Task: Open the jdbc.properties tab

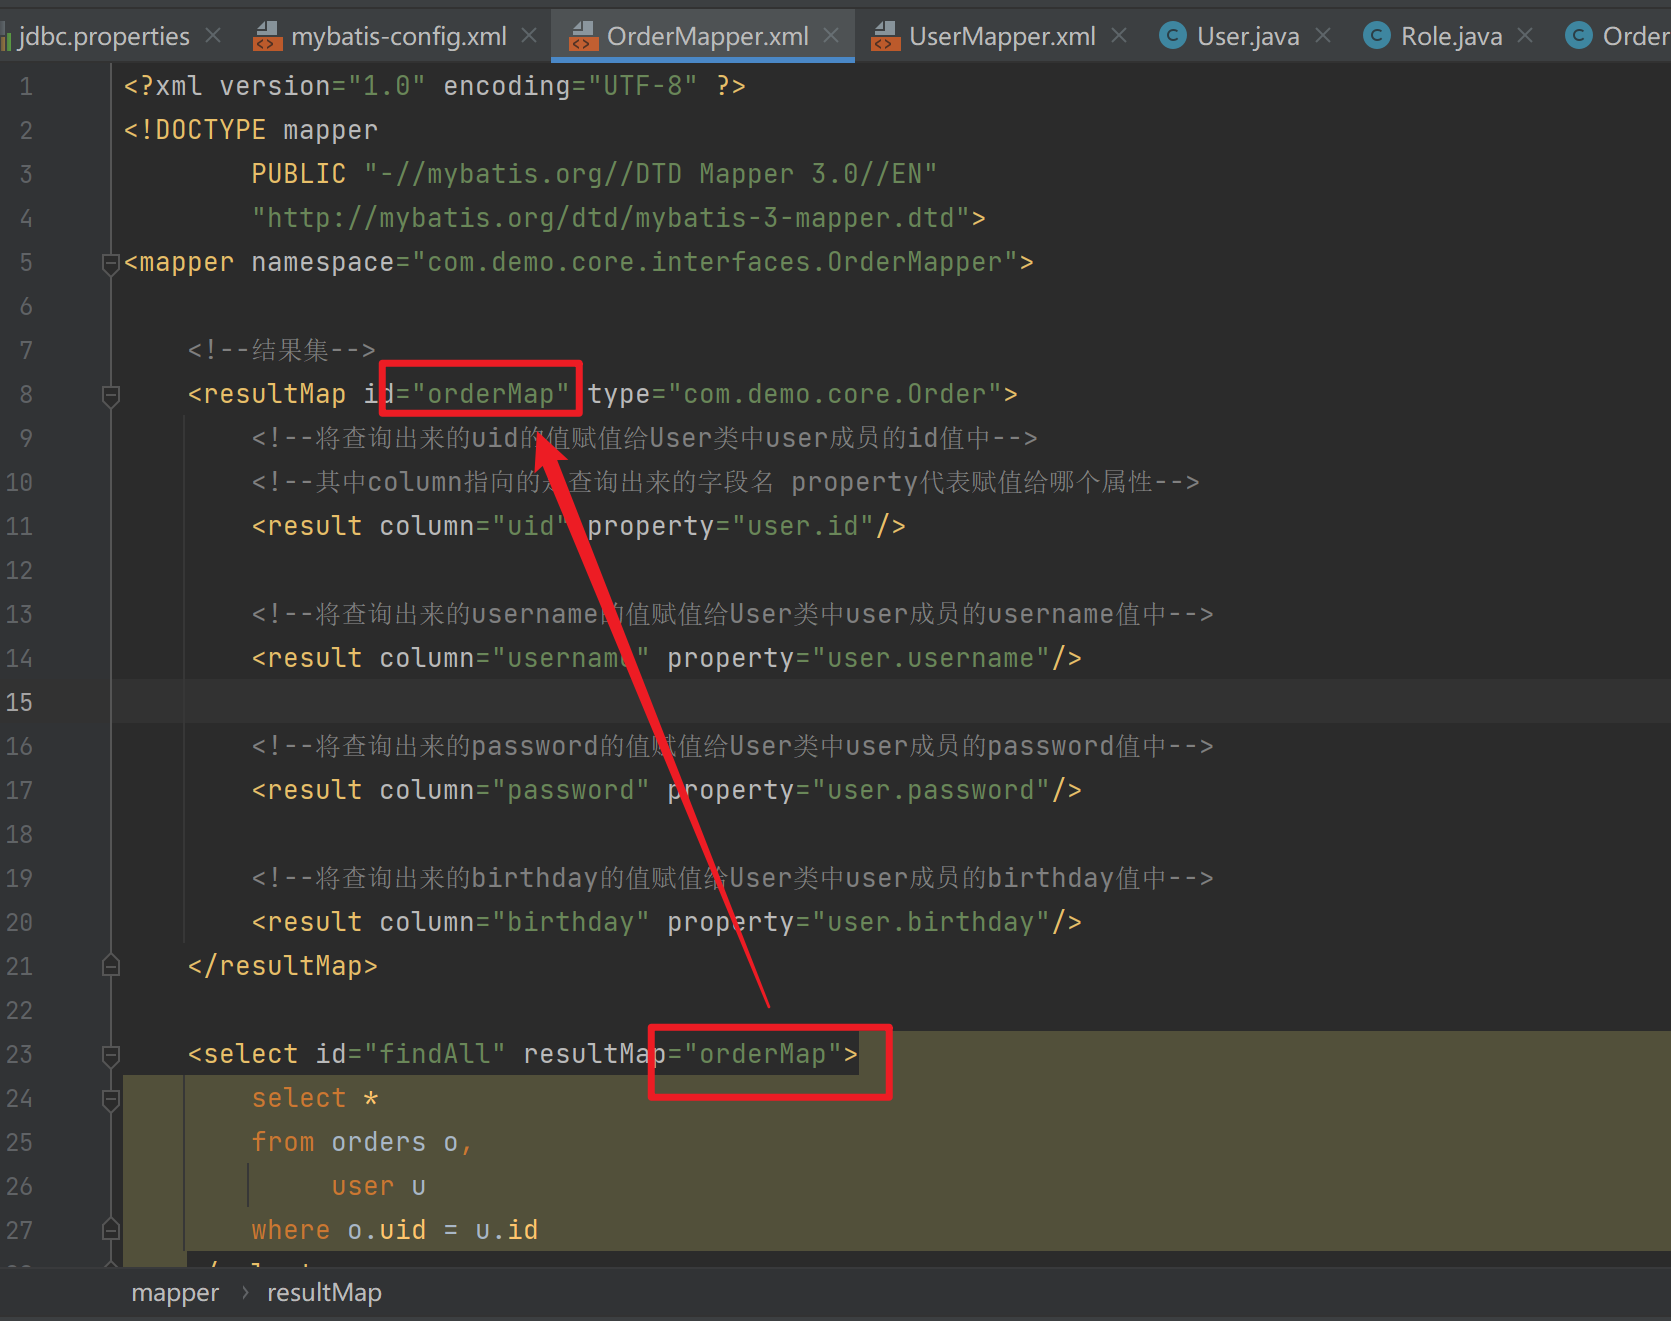Action: pyautogui.click(x=103, y=37)
